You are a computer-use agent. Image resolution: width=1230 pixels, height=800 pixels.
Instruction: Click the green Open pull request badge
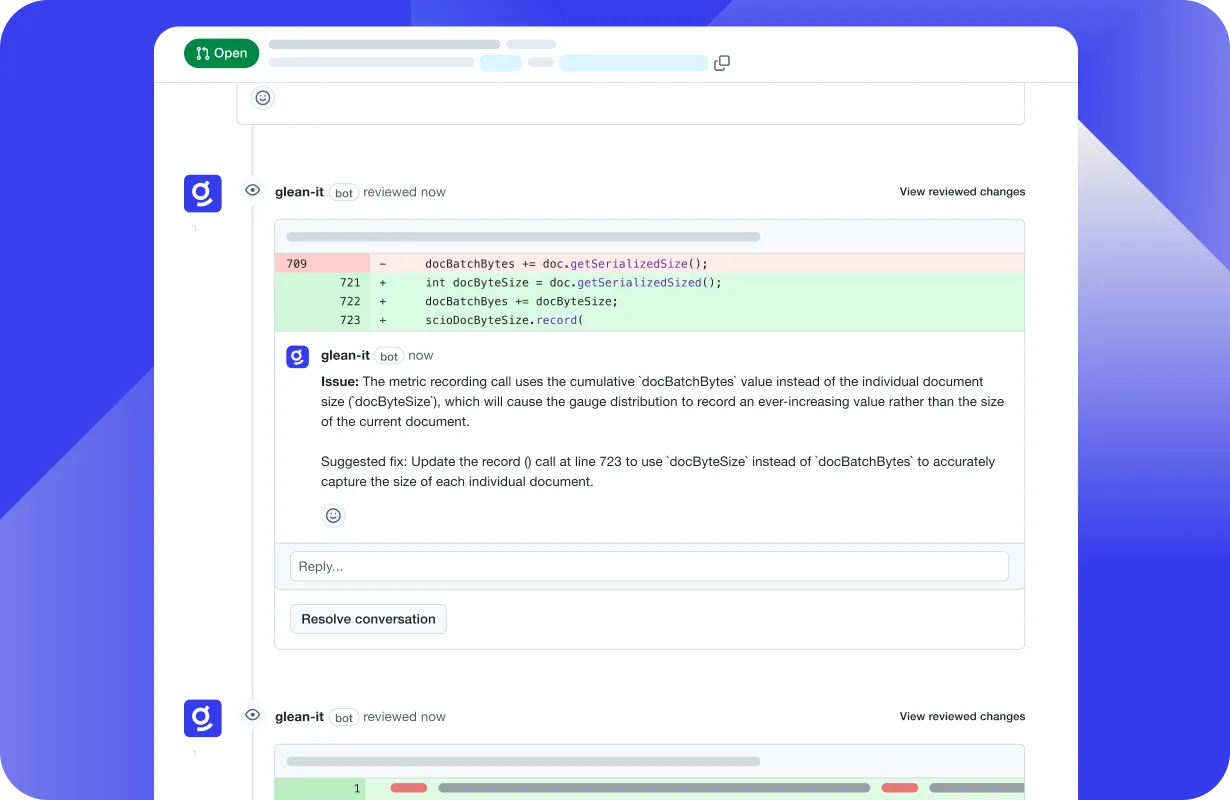click(x=222, y=53)
